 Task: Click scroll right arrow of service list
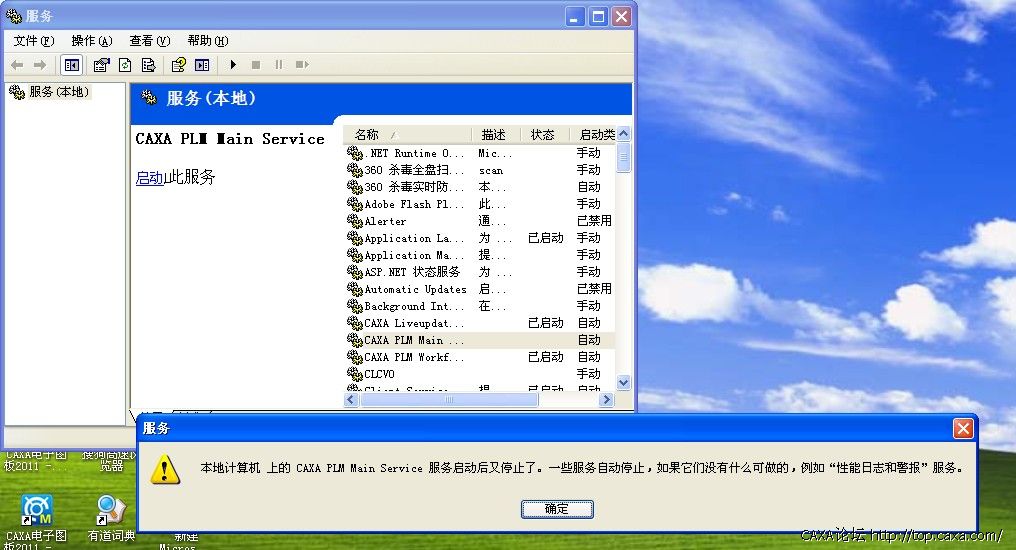(606, 400)
